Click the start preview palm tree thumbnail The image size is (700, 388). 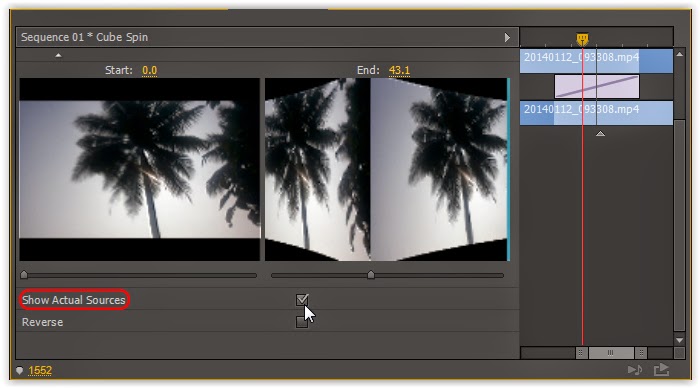[x=139, y=169]
